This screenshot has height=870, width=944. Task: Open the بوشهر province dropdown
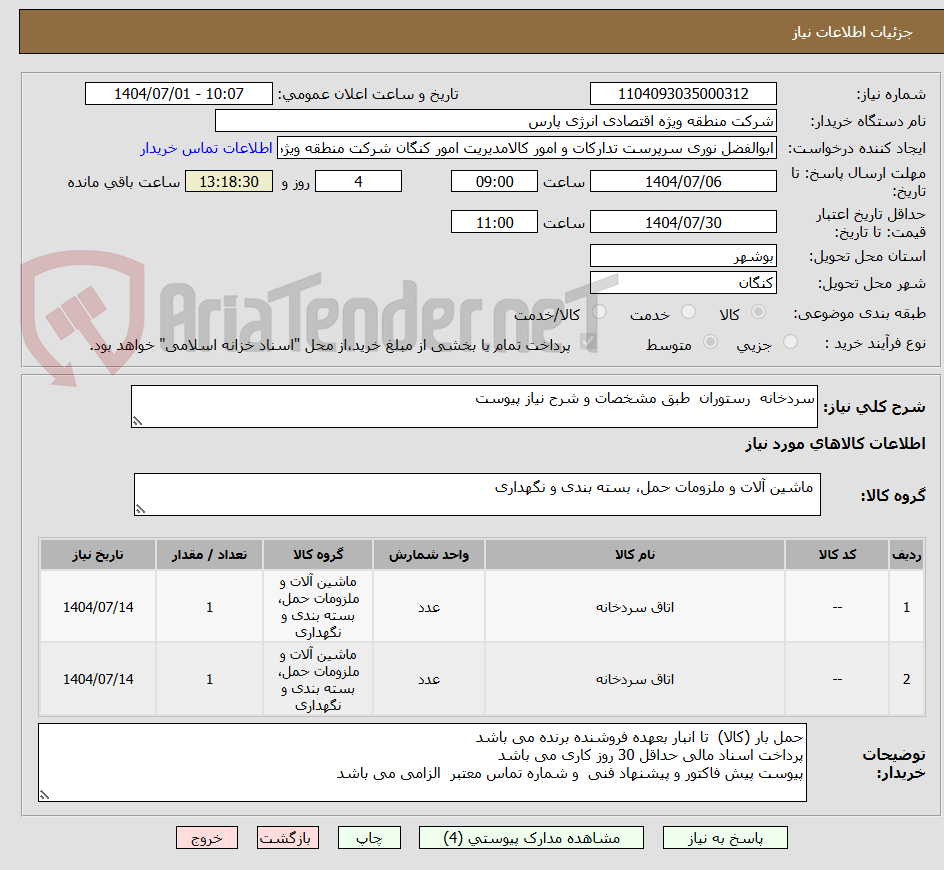tap(683, 255)
